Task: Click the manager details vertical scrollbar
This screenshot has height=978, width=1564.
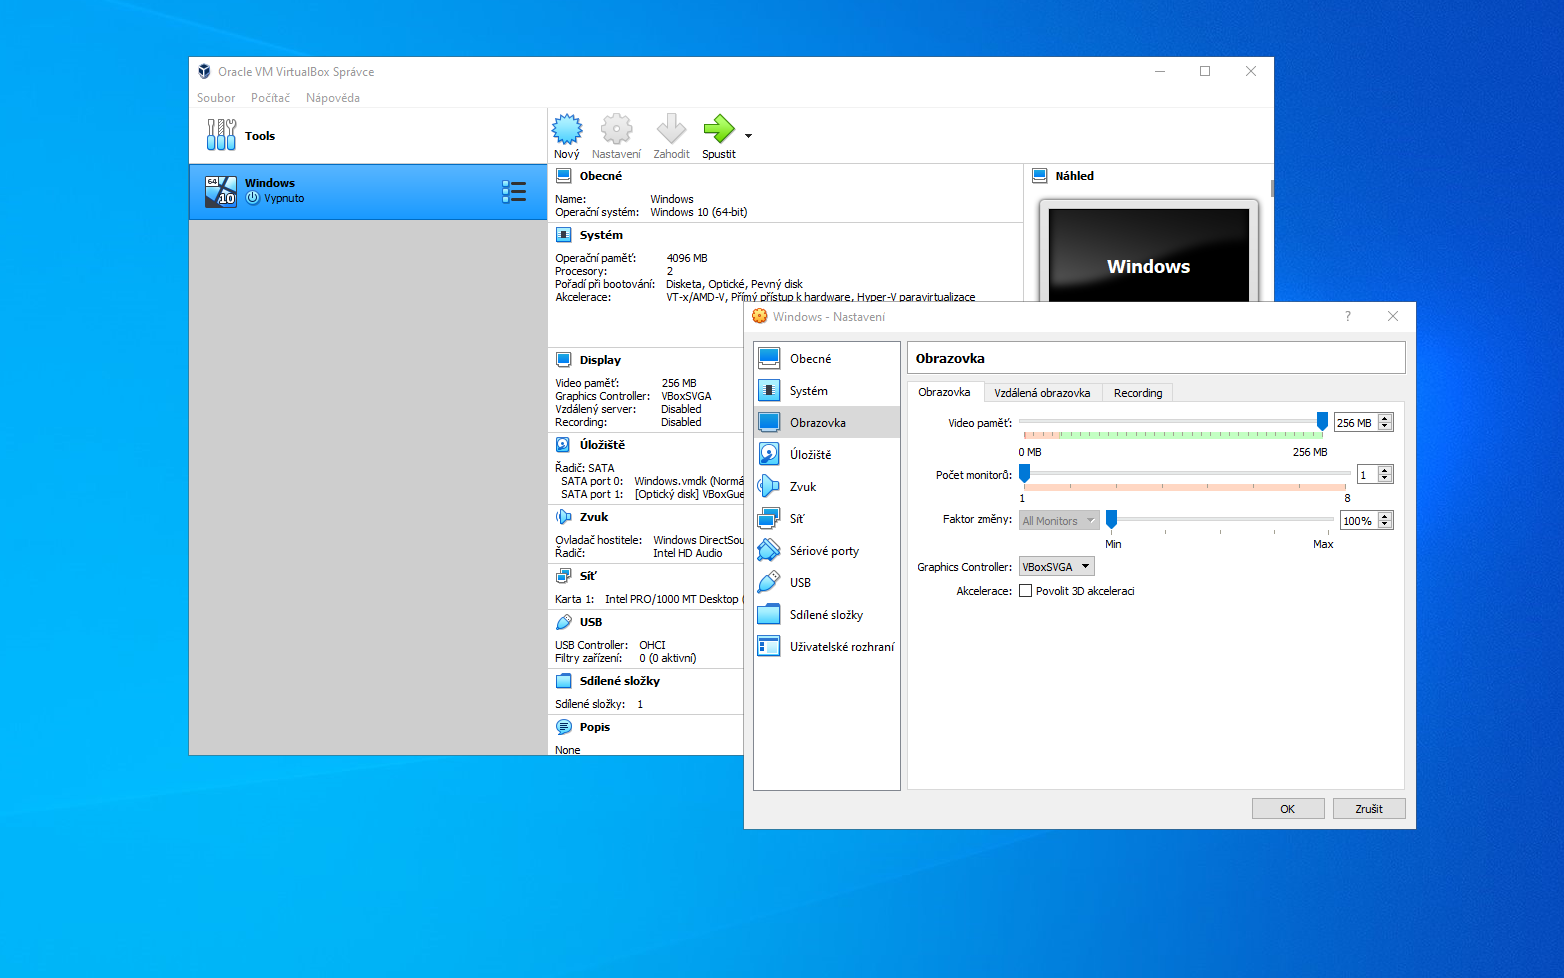Action: (1272, 188)
